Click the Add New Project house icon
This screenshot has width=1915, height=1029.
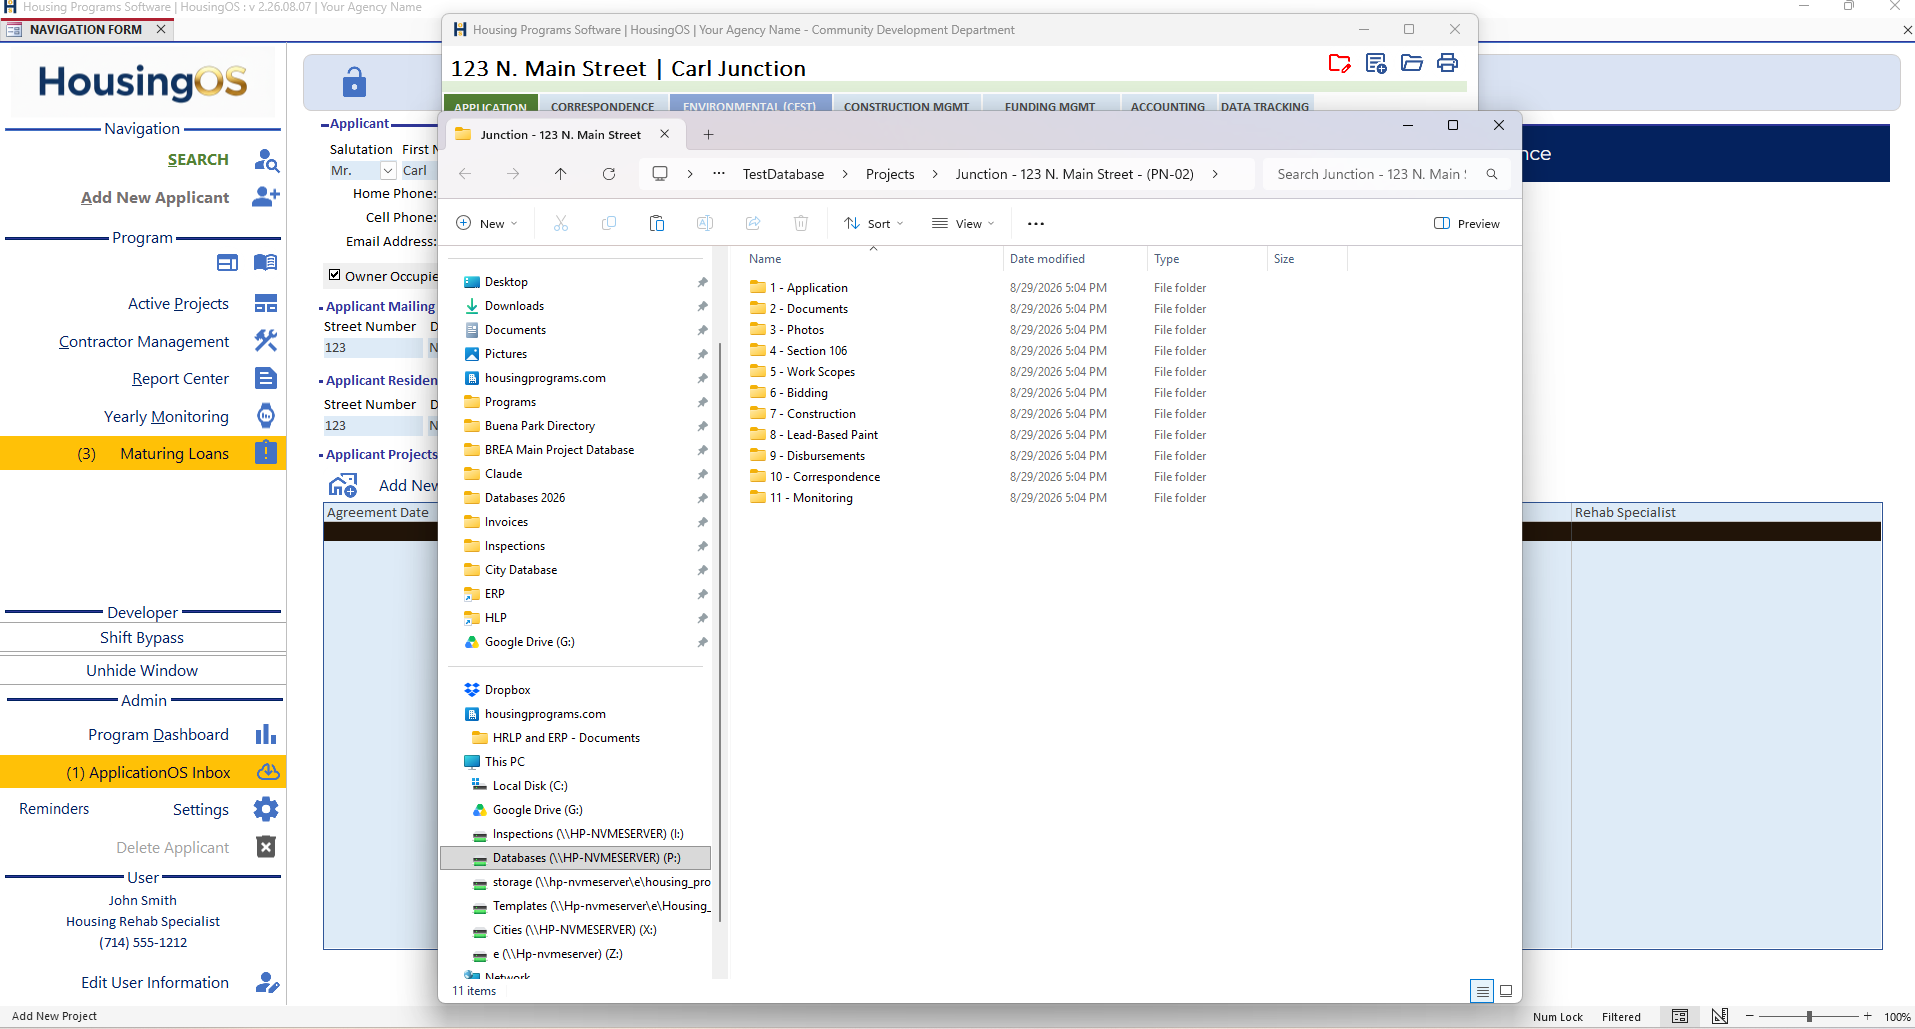(343, 486)
